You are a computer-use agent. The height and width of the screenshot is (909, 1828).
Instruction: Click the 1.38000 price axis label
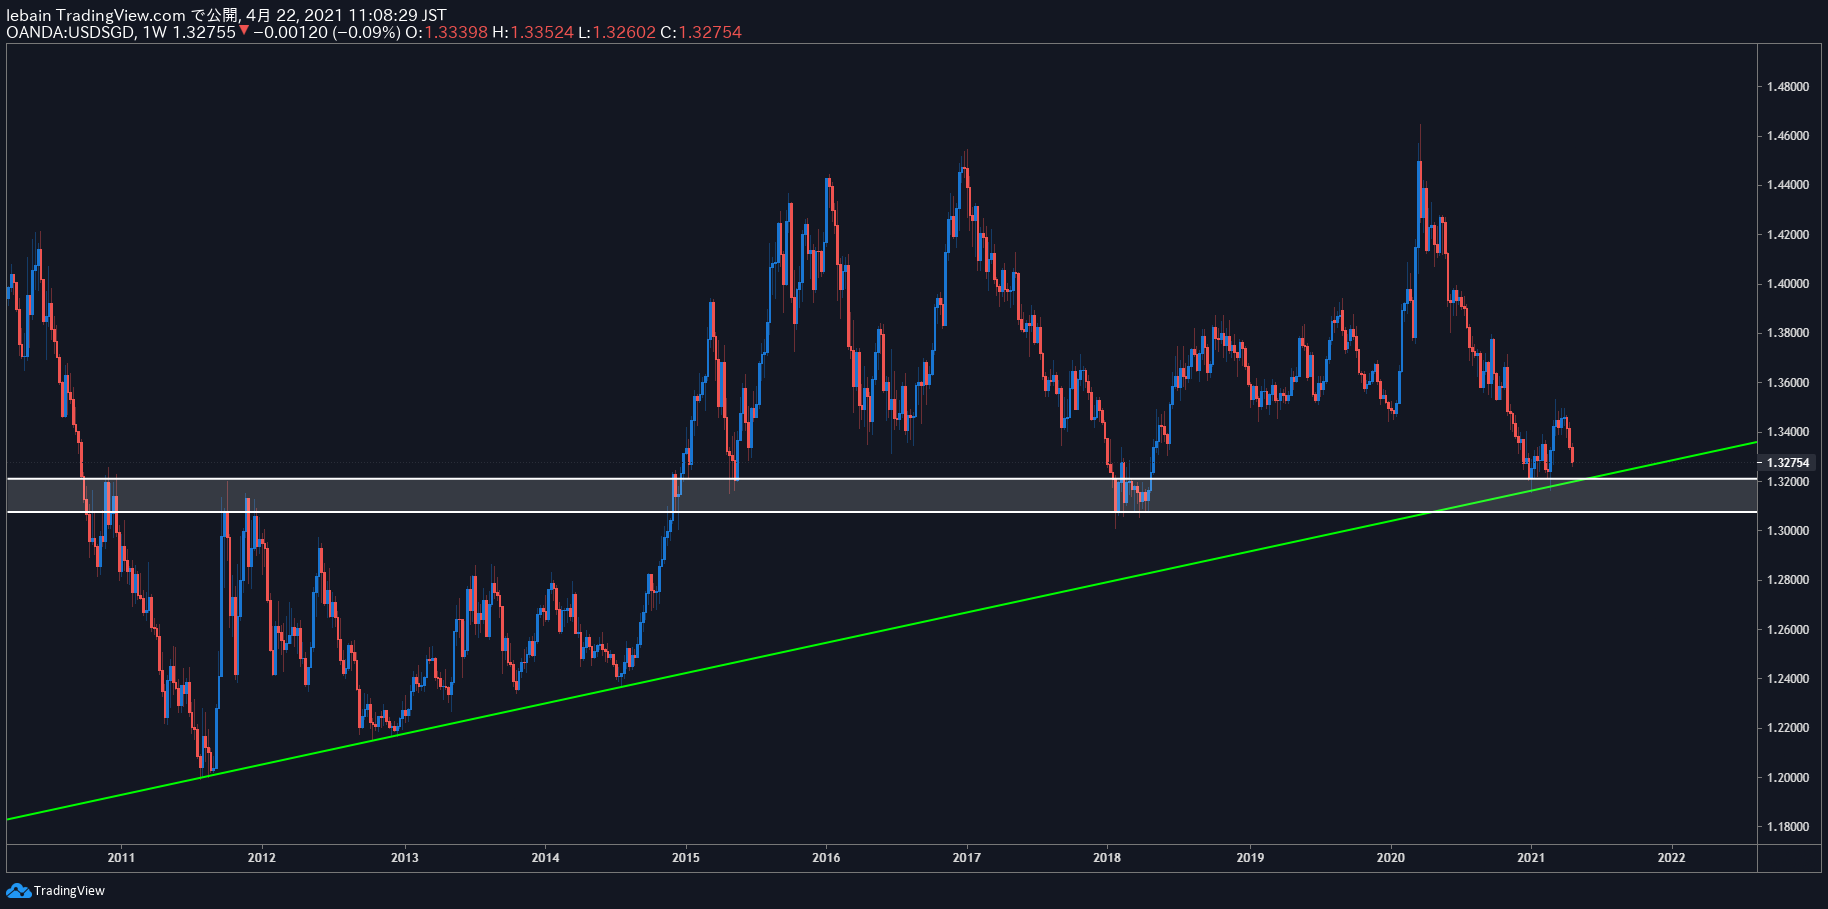(x=1787, y=333)
